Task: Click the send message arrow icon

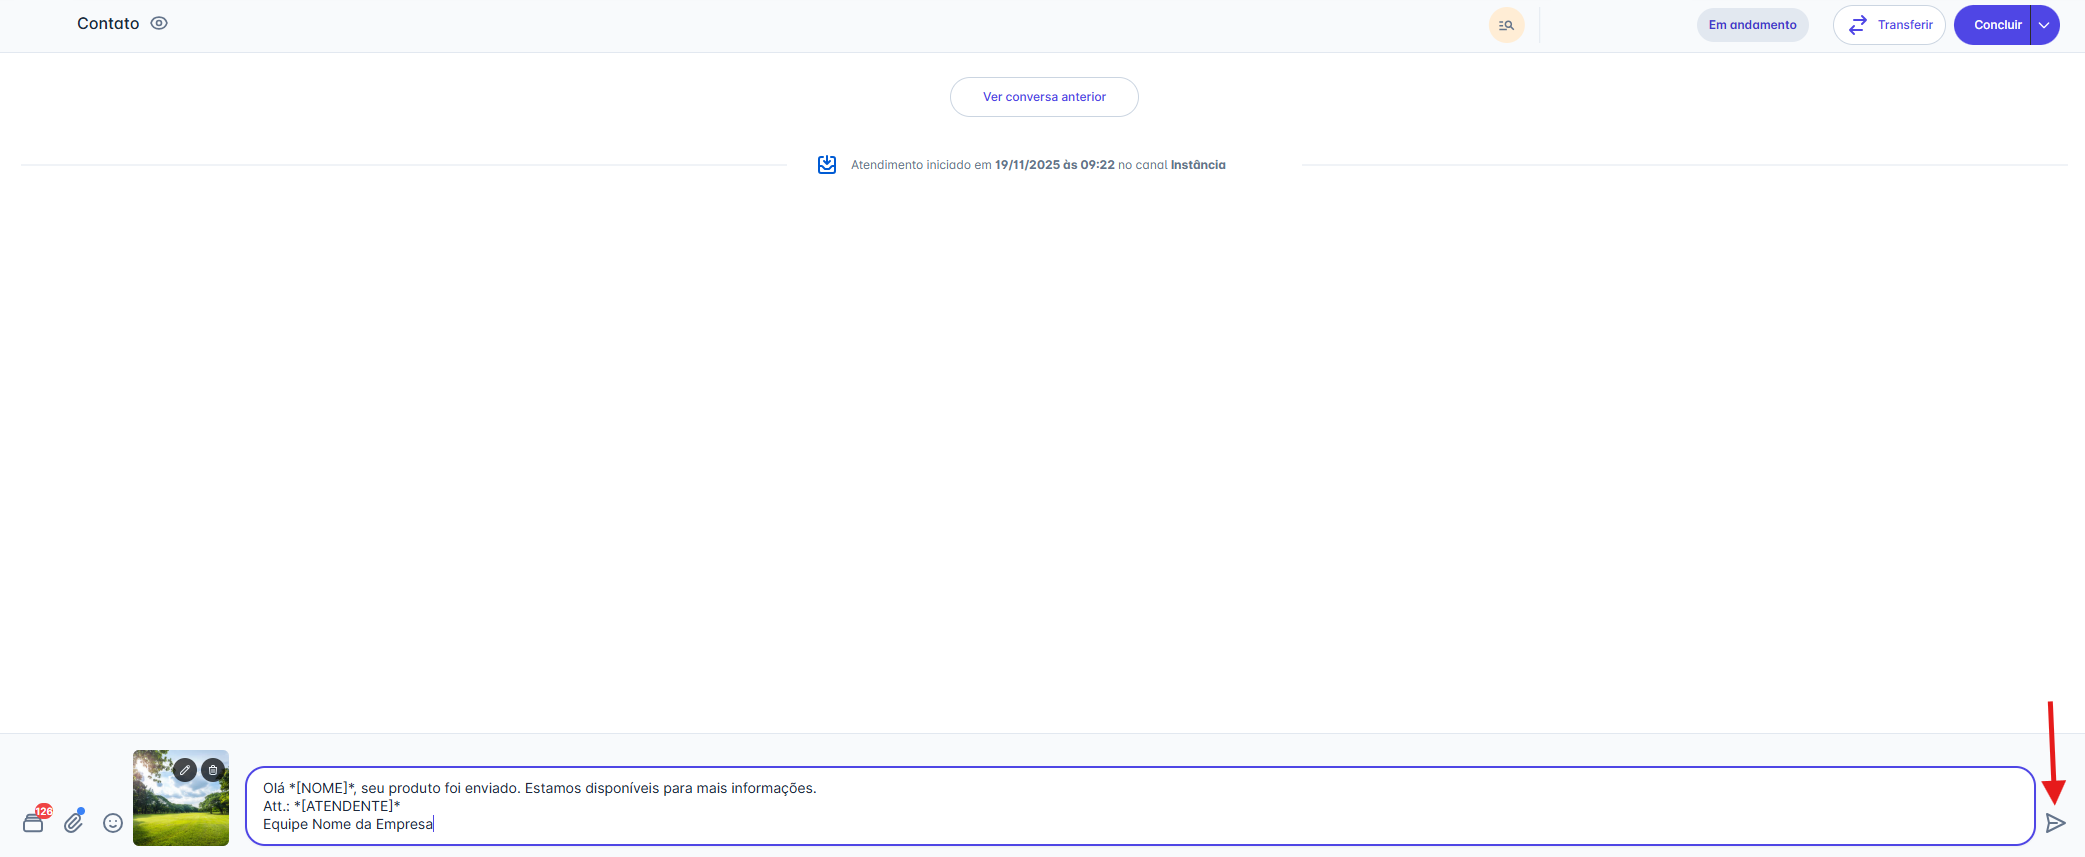Action: (x=2055, y=823)
